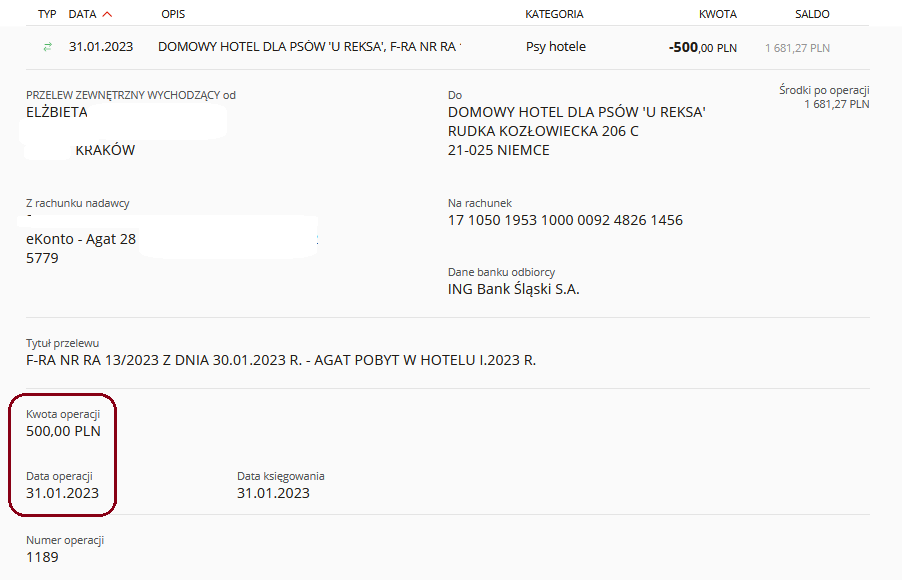Click the KATEGORIA column header

pyautogui.click(x=554, y=14)
